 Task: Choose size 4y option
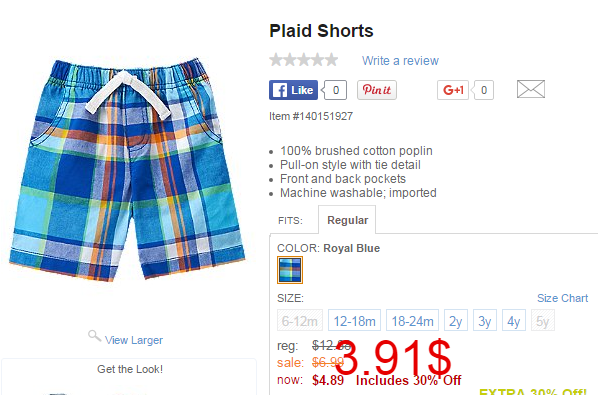pos(514,320)
